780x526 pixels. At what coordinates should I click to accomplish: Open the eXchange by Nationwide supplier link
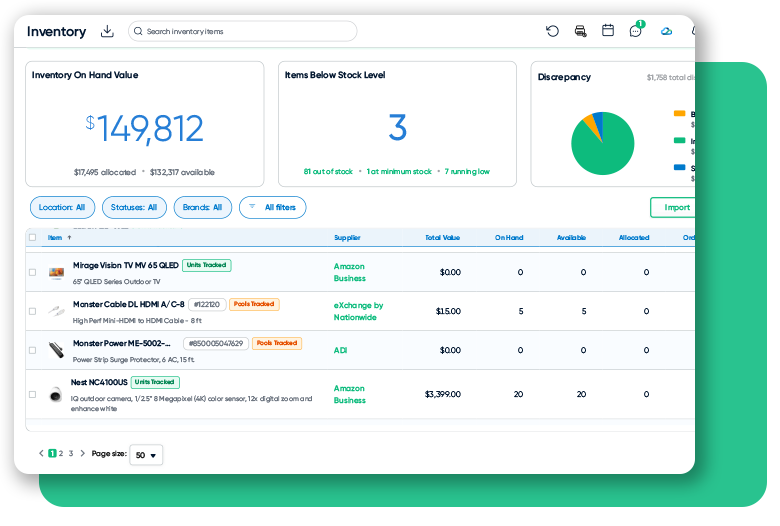pos(358,311)
